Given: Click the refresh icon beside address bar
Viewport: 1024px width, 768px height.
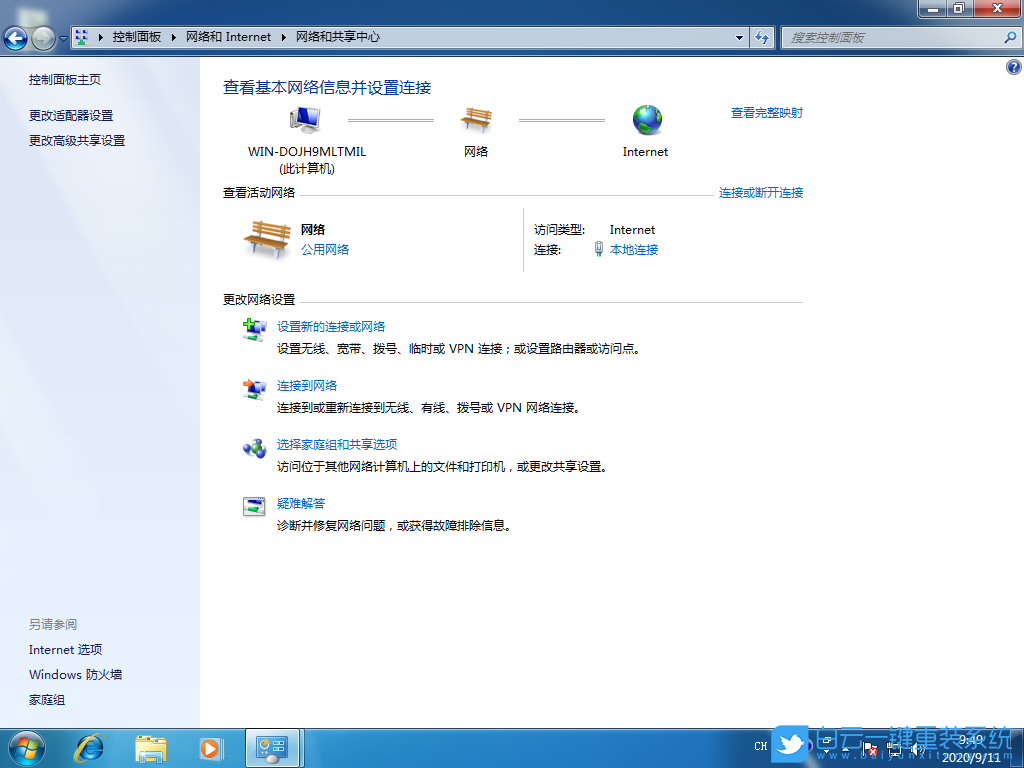Looking at the screenshot, I should pos(762,38).
